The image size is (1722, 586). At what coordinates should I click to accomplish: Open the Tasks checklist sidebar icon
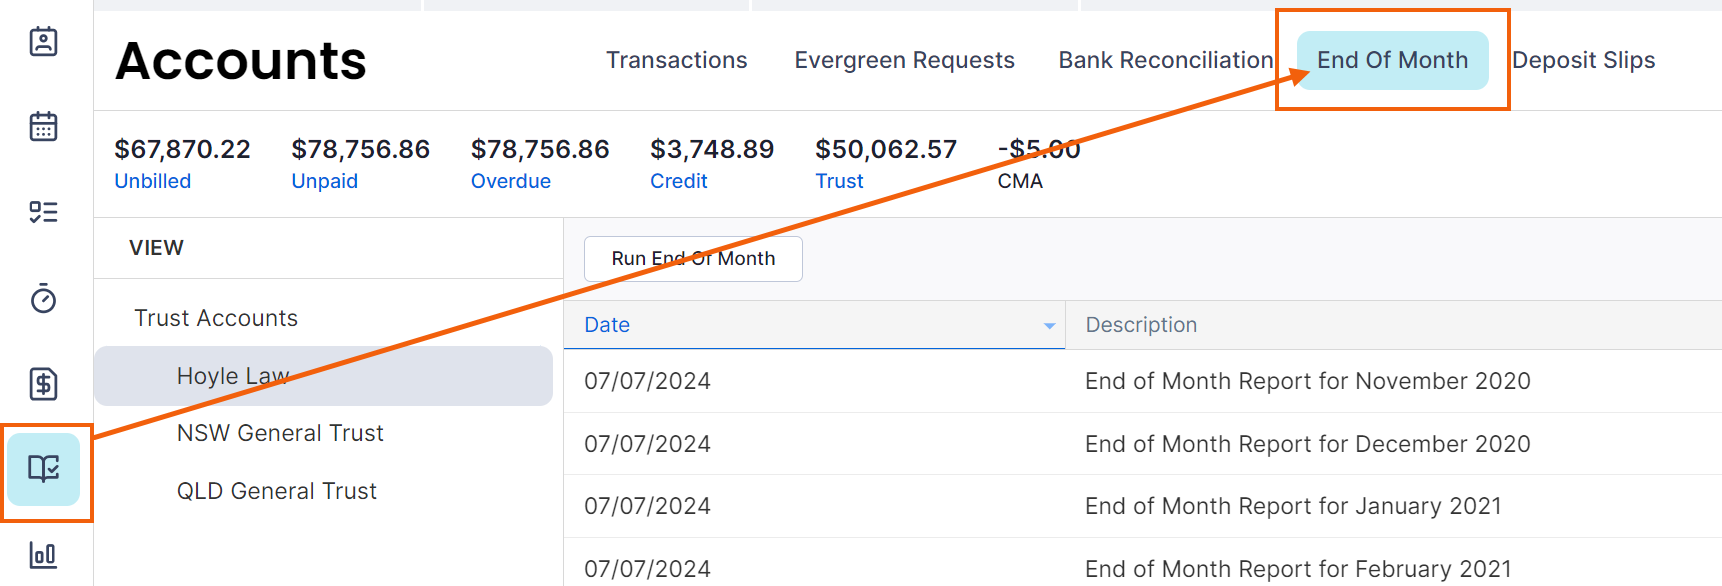coord(43,212)
